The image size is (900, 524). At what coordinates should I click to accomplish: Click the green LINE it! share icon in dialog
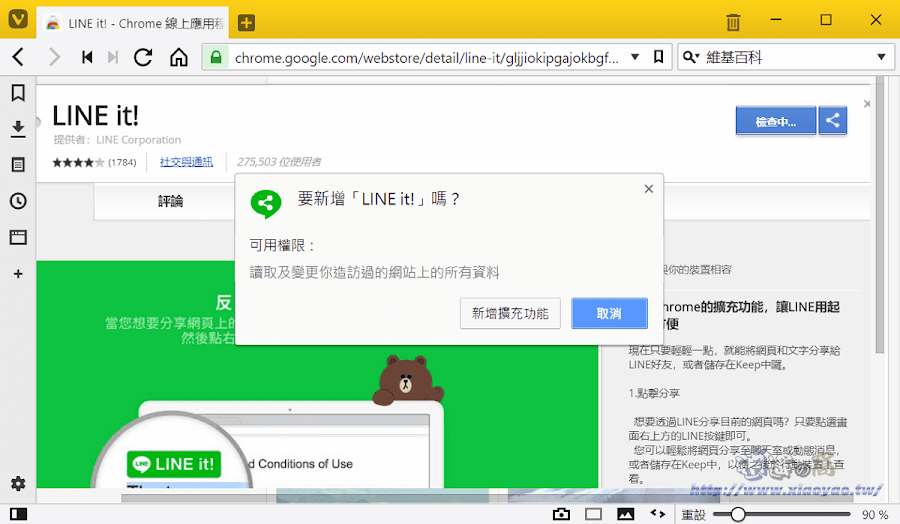coord(266,204)
